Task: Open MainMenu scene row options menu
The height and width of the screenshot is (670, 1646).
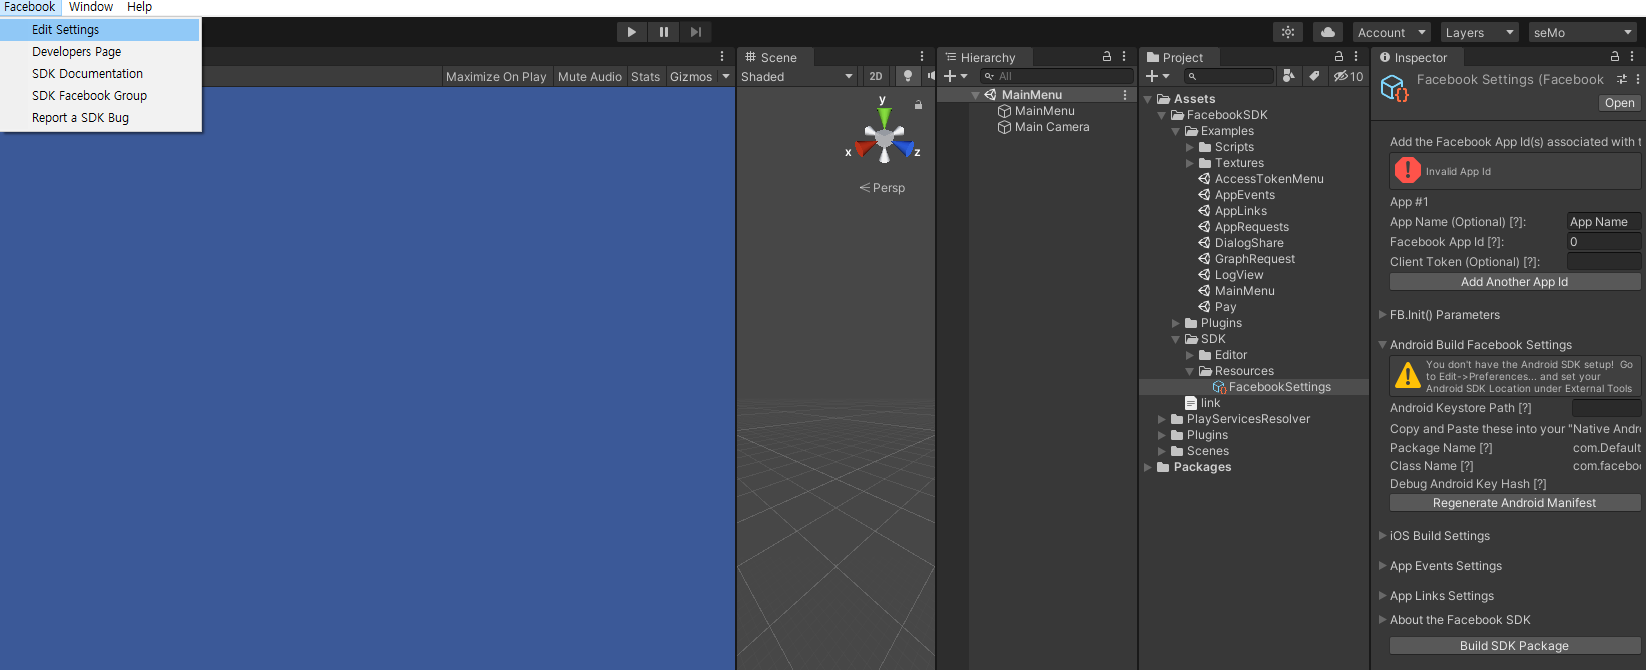Action: [1125, 95]
